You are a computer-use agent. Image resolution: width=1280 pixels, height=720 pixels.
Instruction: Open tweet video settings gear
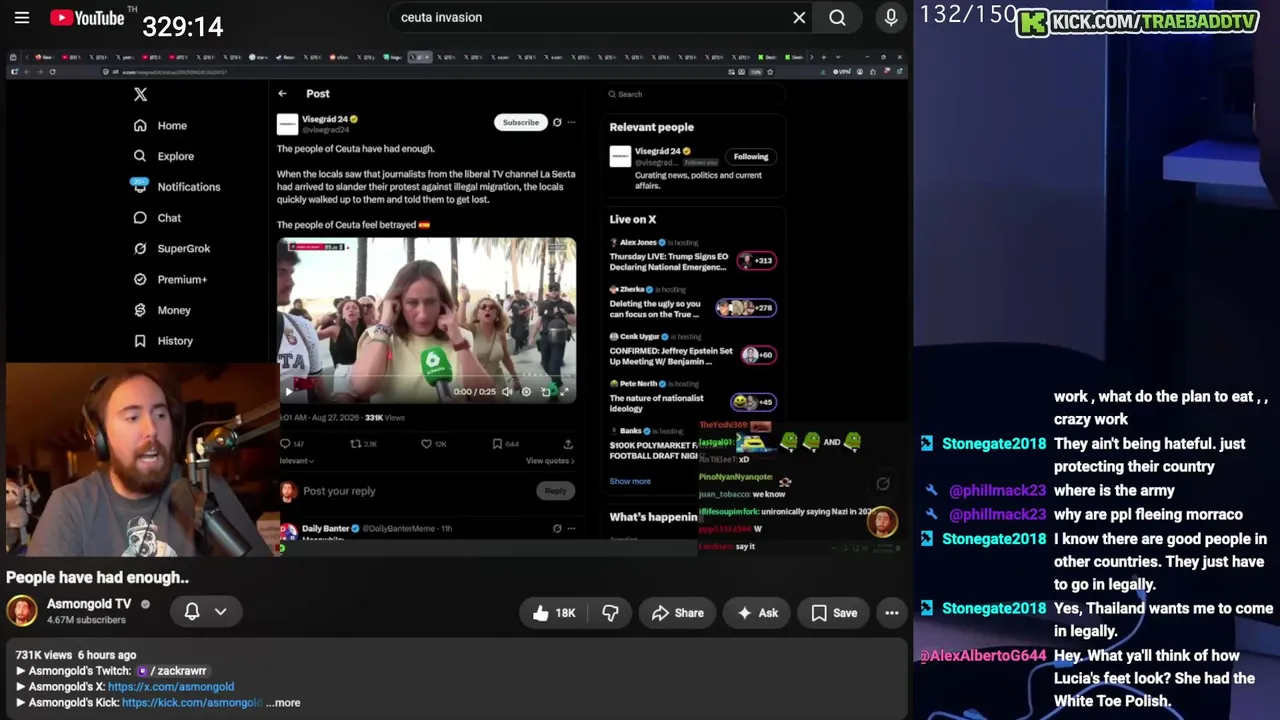pos(527,392)
